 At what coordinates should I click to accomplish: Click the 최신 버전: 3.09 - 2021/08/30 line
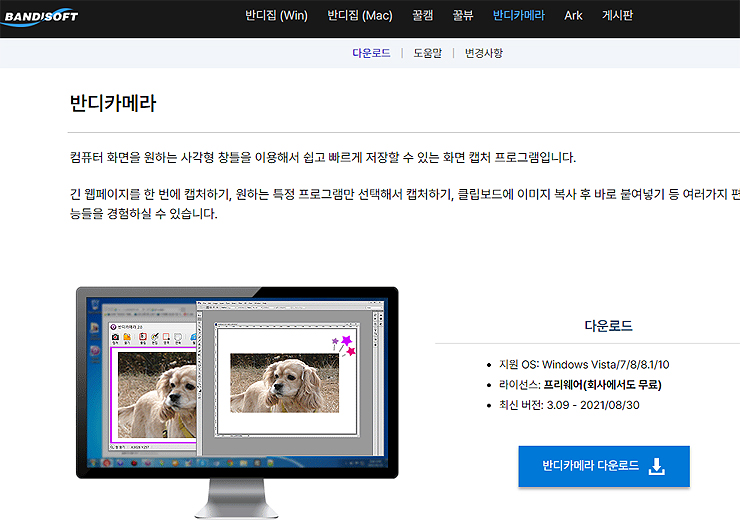tap(569, 405)
